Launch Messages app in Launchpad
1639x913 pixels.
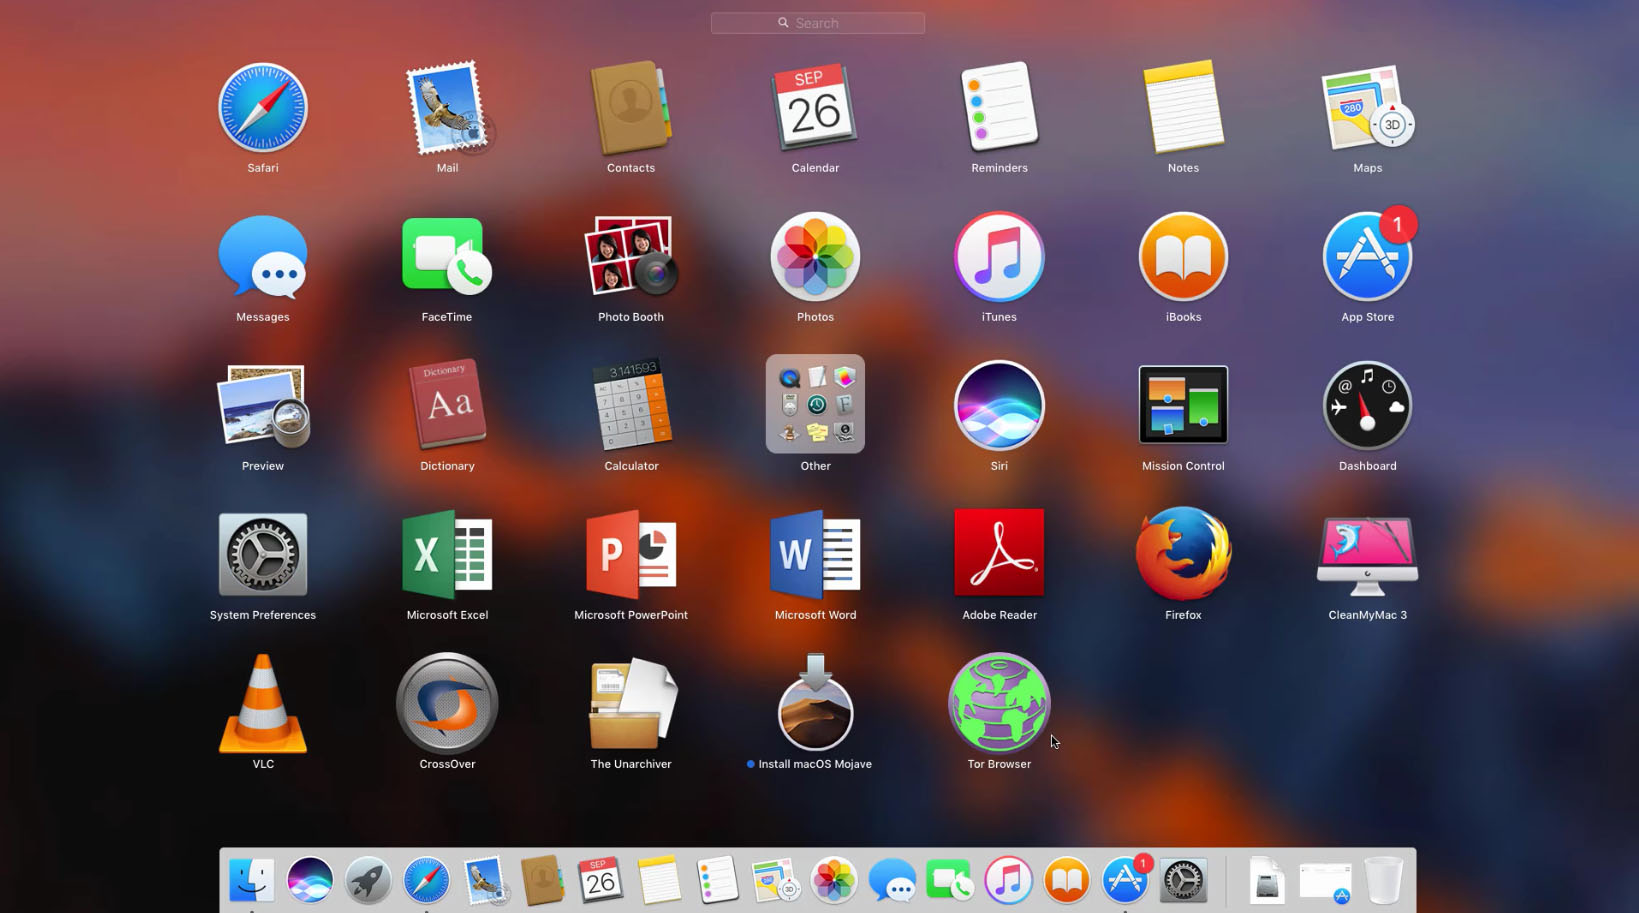point(263,257)
